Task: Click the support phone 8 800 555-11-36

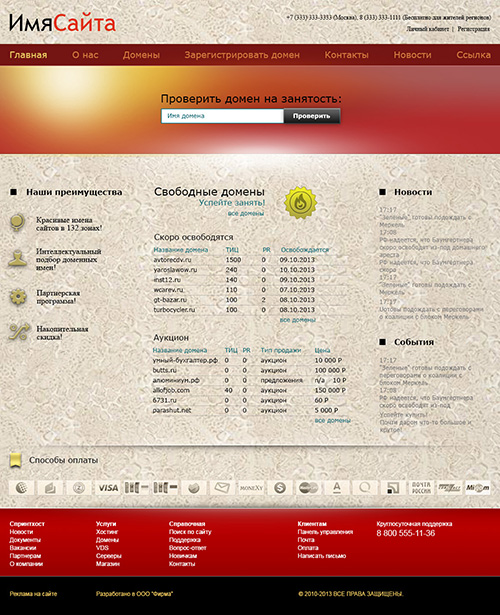Action: (405, 533)
